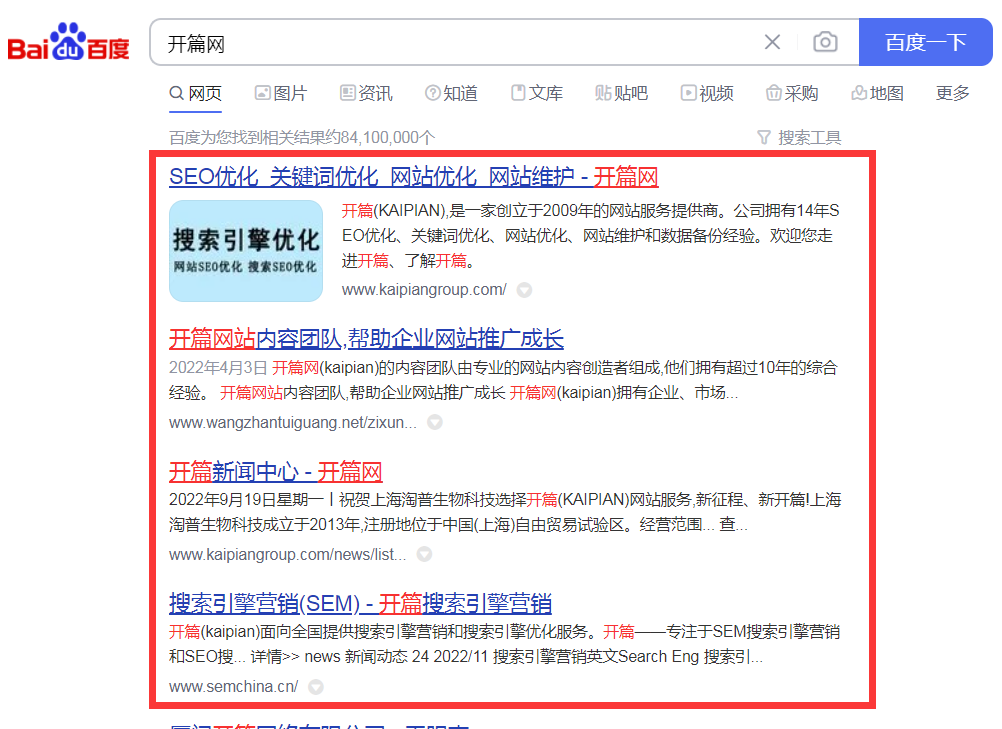Go to the 知道 tab

coord(451,93)
